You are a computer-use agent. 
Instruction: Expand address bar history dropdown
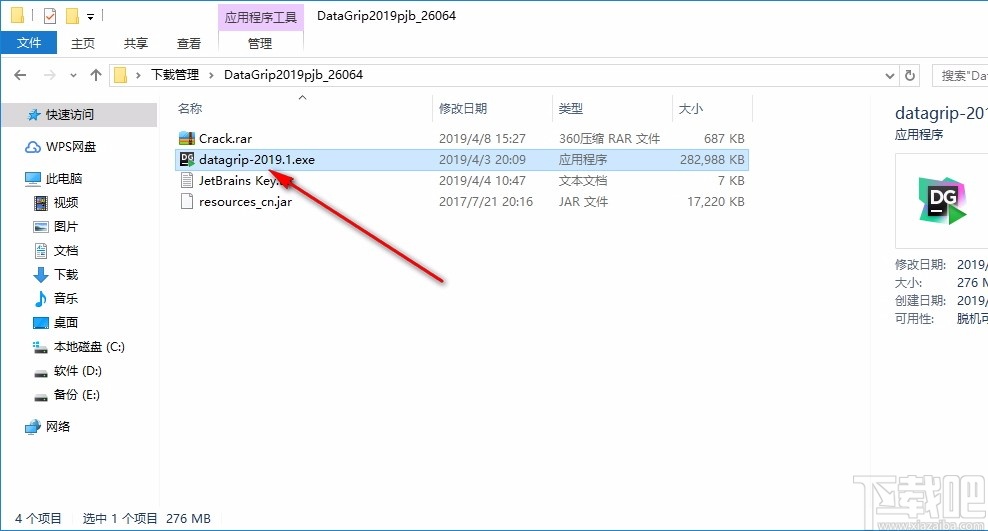[x=890, y=76]
